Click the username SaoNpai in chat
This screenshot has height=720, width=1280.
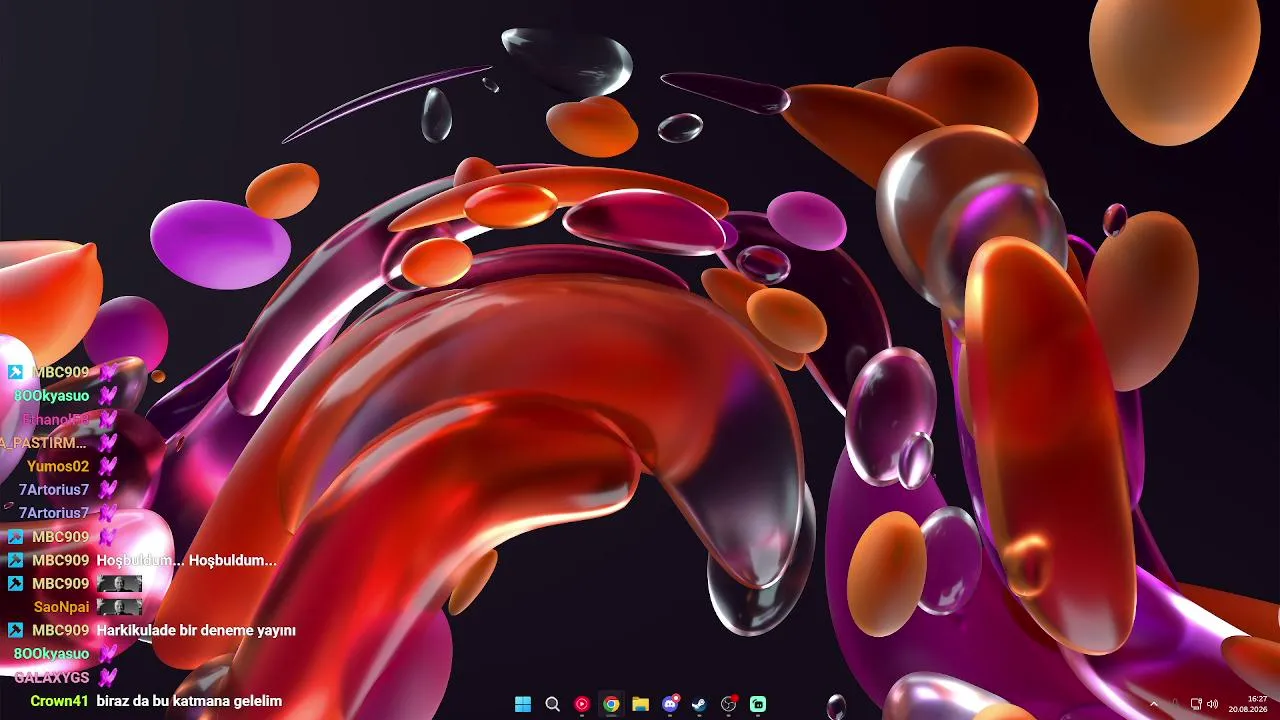[x=62, y=607]
